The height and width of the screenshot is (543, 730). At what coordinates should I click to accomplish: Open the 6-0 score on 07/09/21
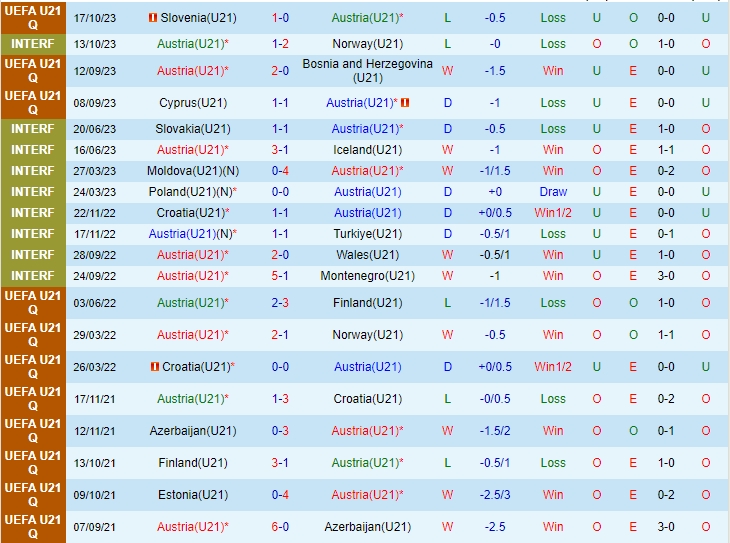[280, 527]
